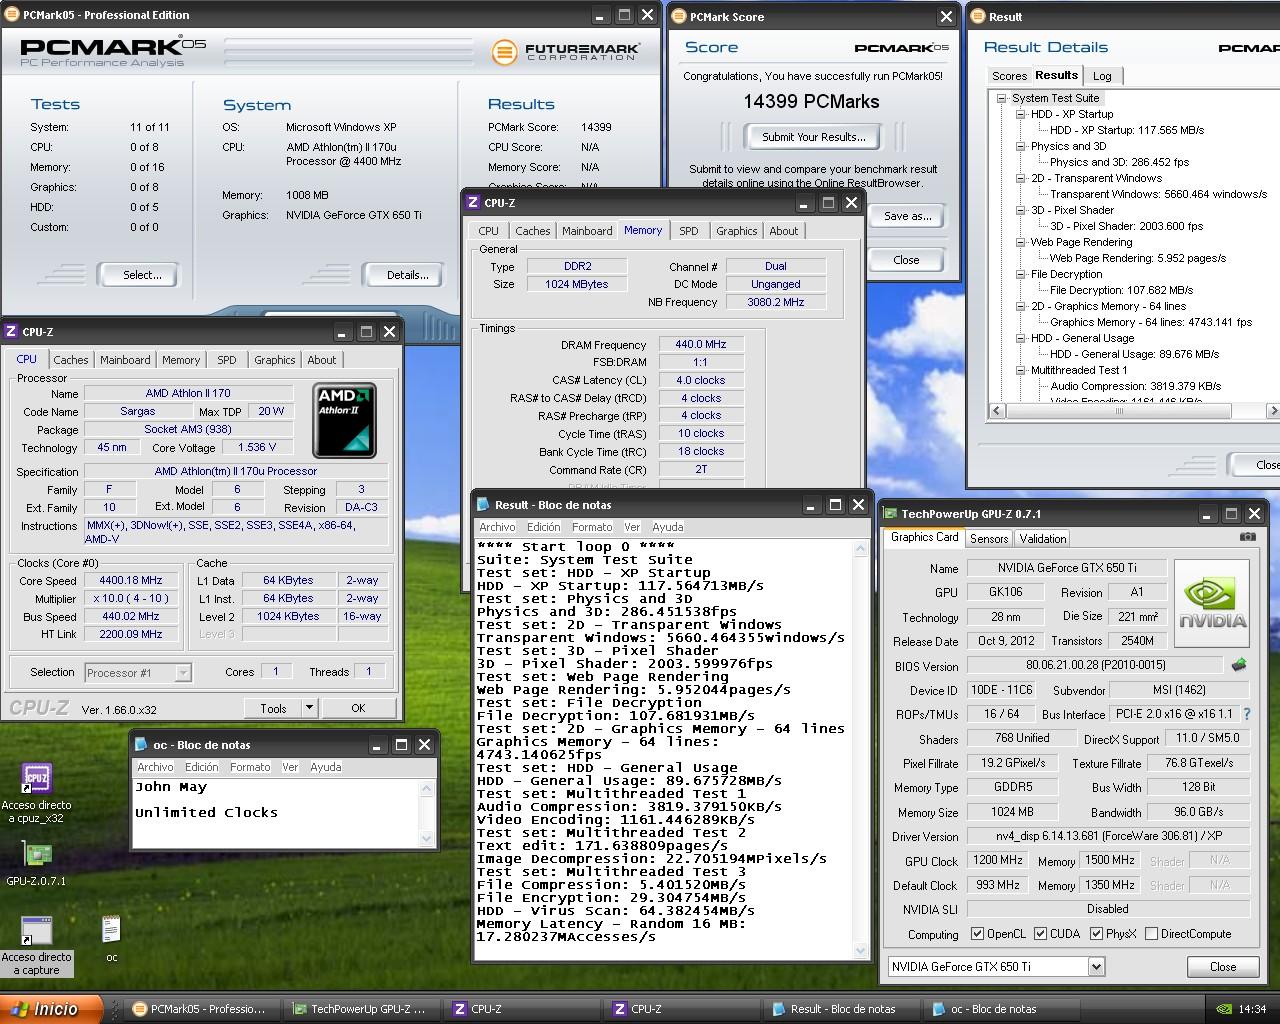
Task: Click the GPU-Z title bar icon
Action: click(x=890, y=514)
